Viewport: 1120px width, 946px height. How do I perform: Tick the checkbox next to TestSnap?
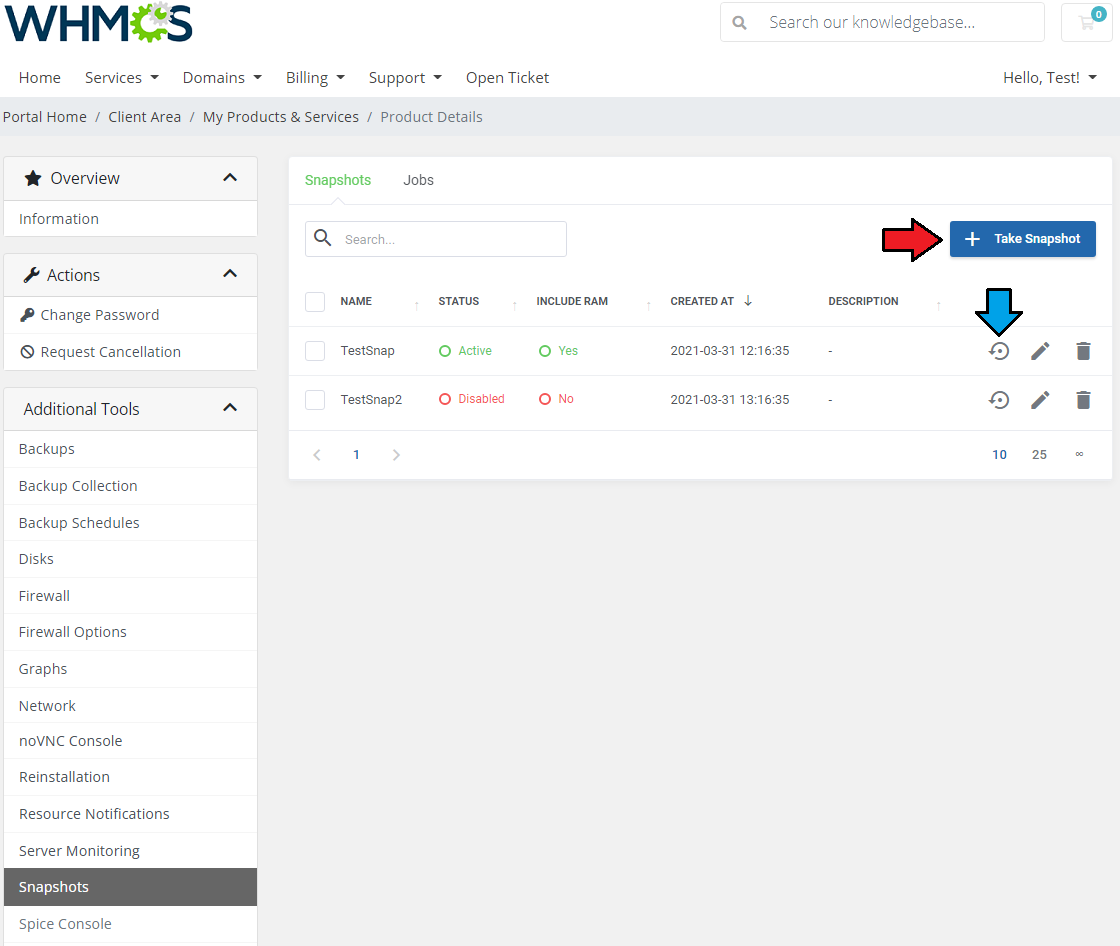315,351
